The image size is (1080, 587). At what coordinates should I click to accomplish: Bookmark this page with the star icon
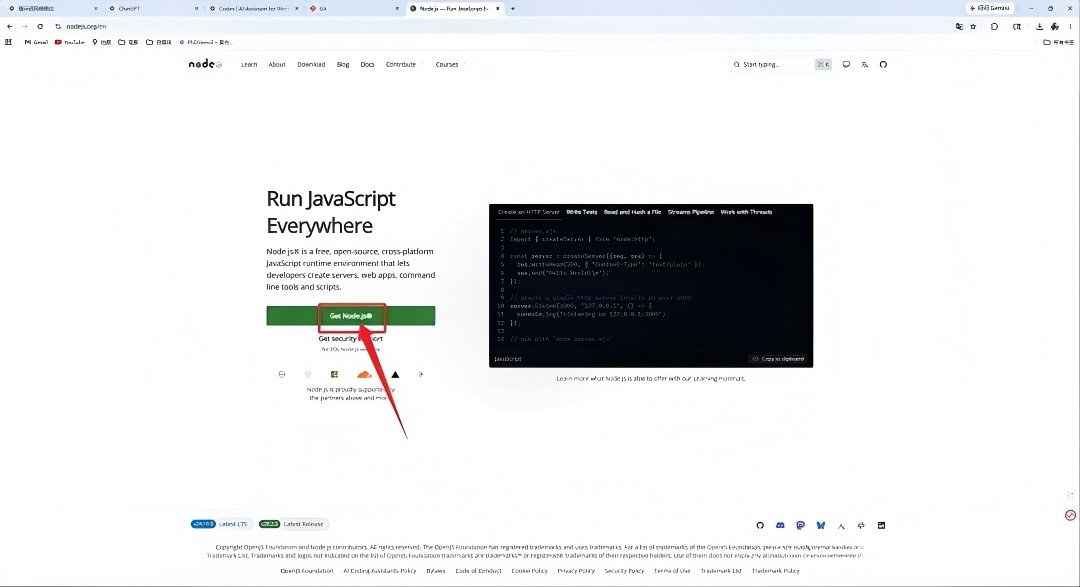[x=973, y=26]
